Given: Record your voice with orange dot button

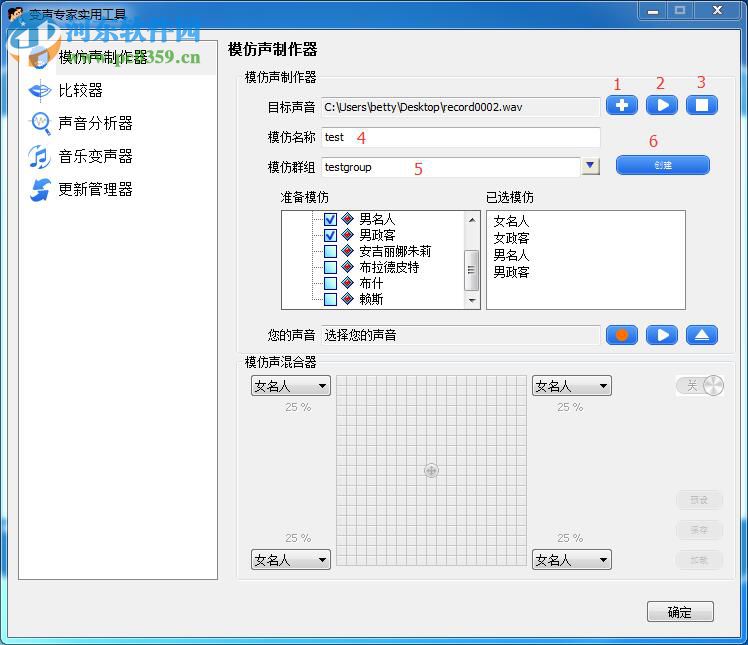Looking at the screenshot, I should (x=622, y=335).
